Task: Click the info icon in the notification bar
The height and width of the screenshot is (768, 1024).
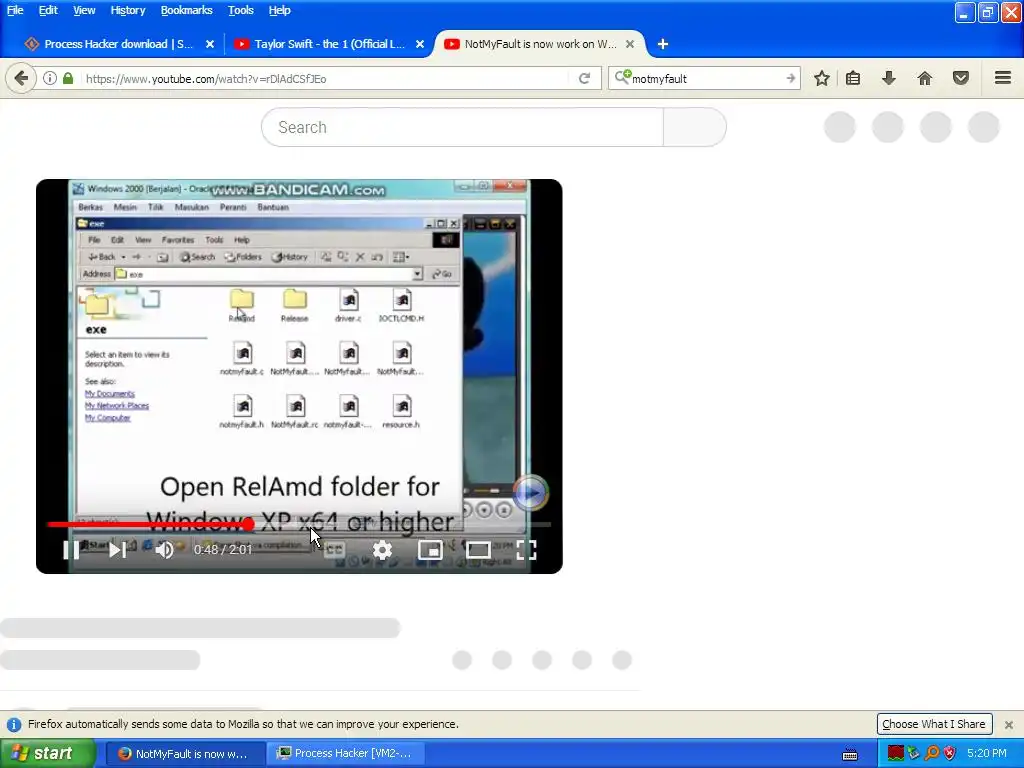Action: pos(14,724)
